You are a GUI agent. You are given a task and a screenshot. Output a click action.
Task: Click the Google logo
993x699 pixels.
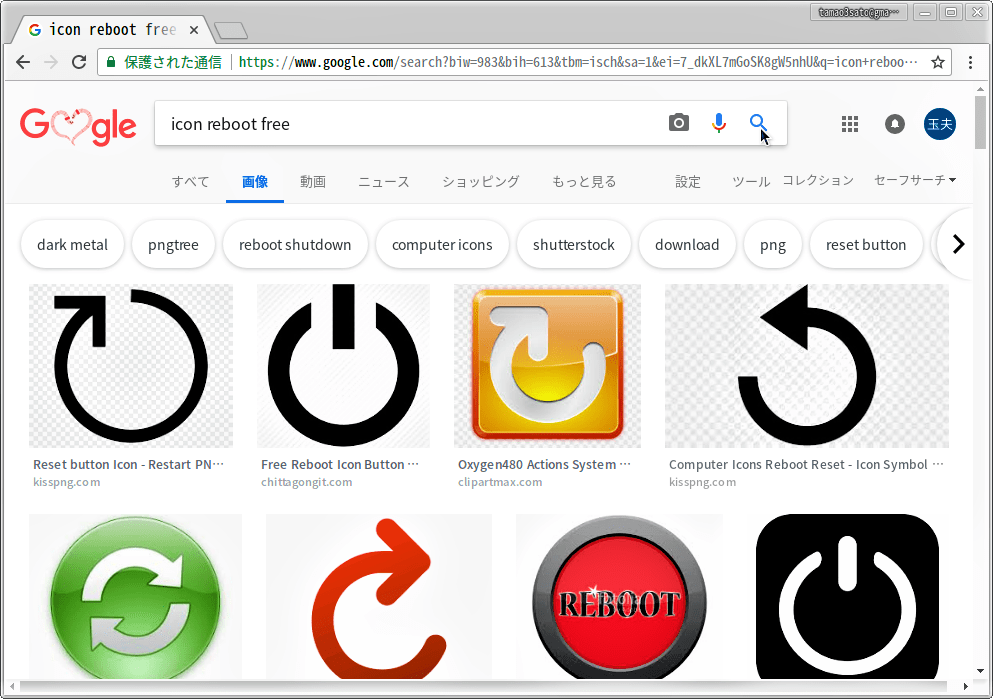pos(78,126)
